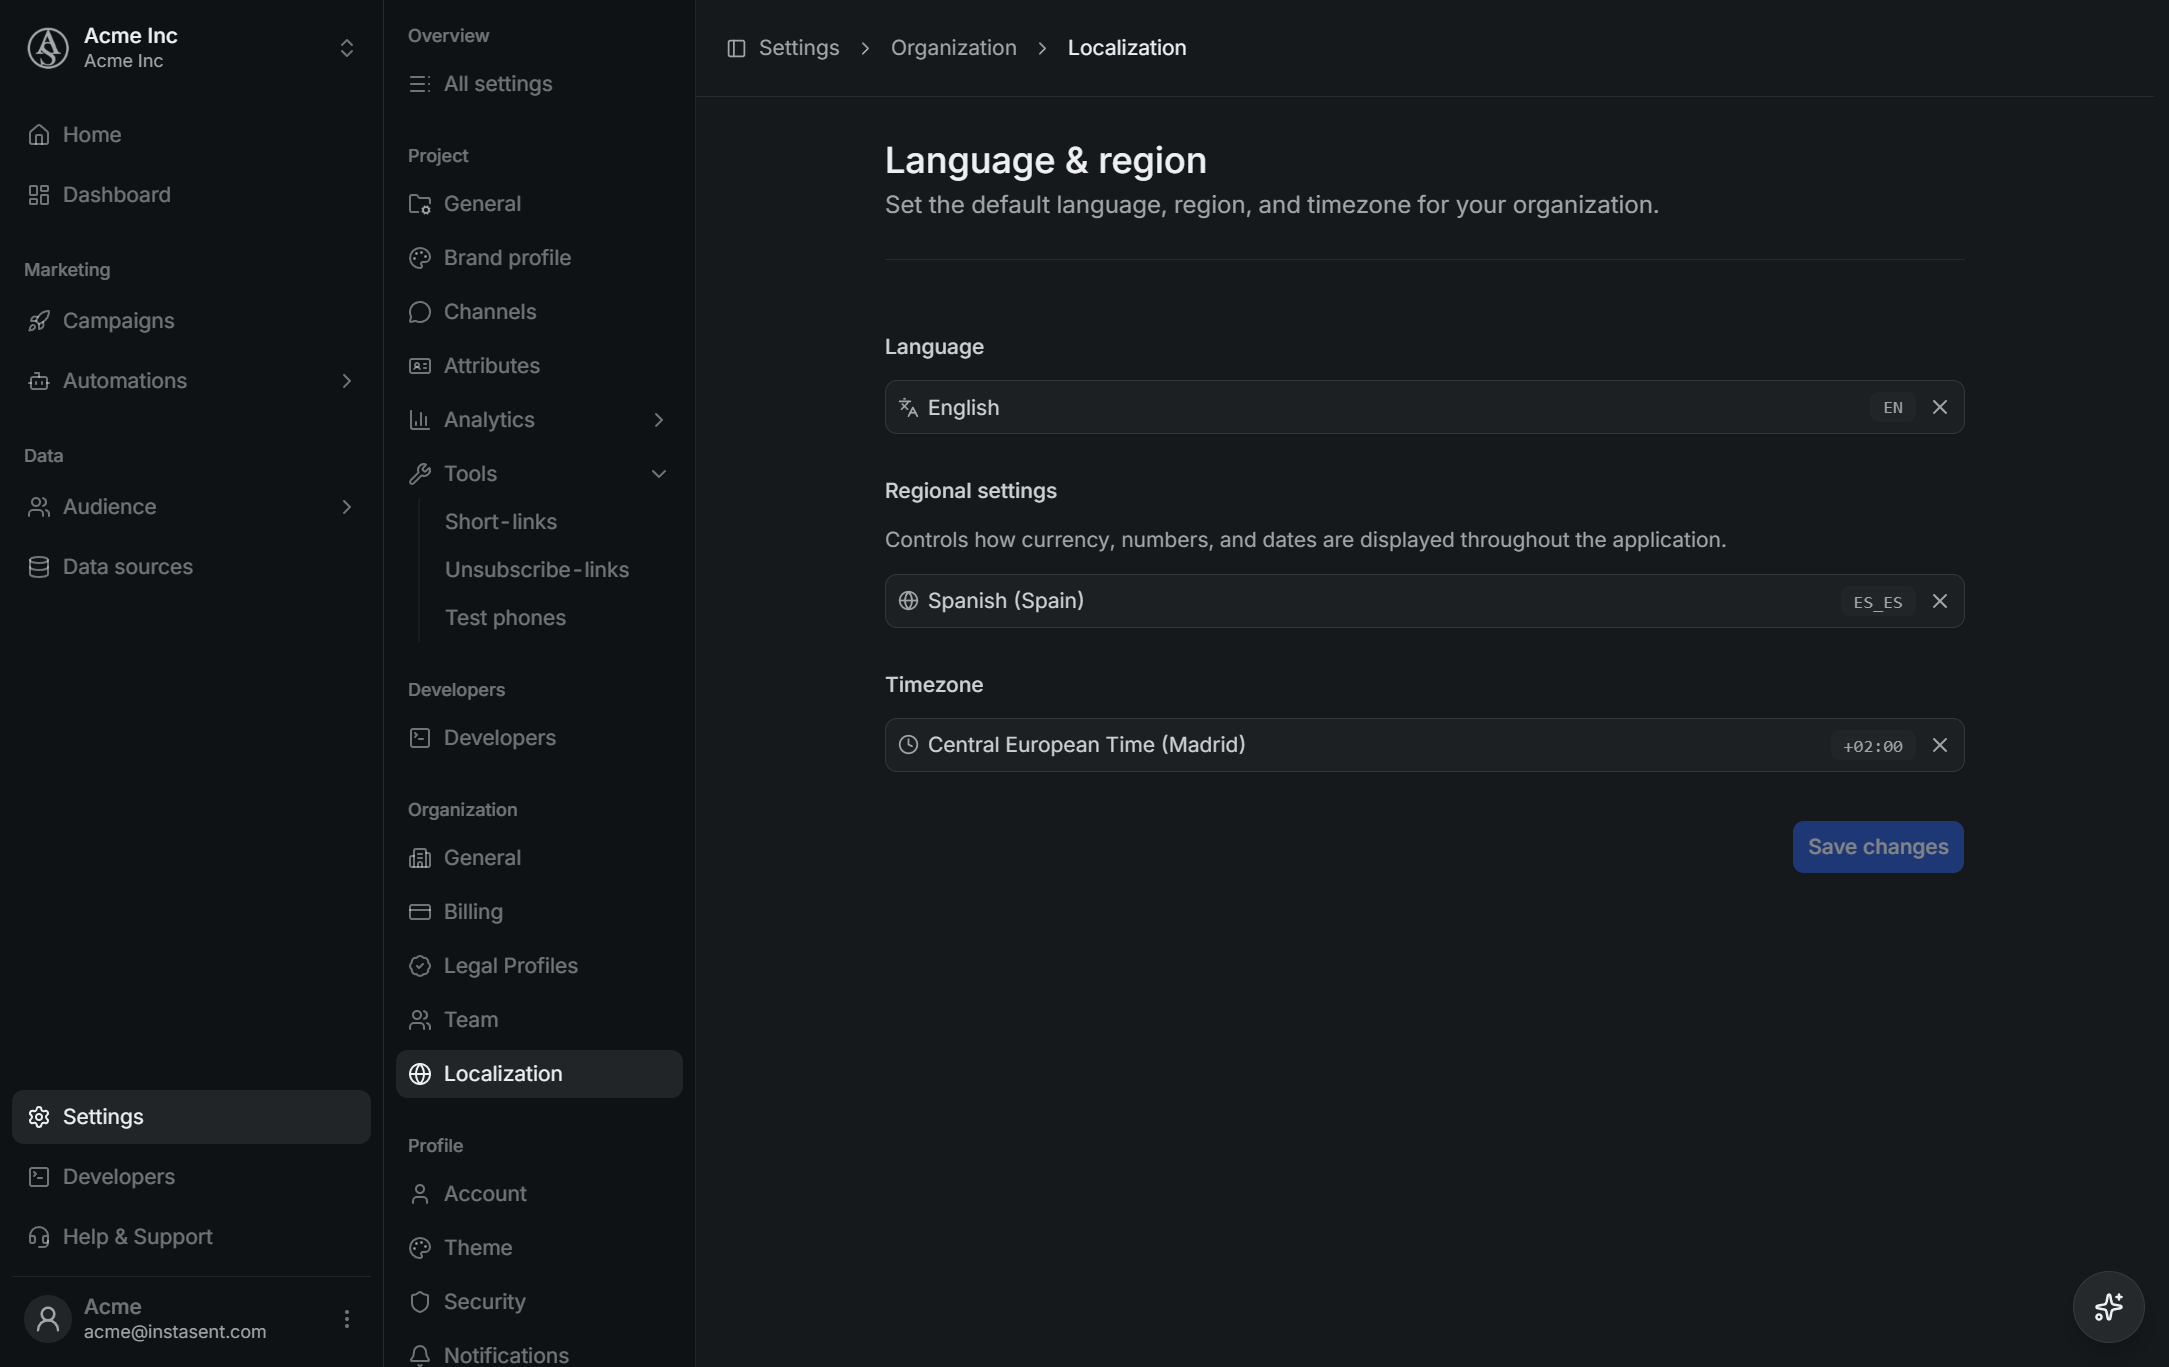Toggle the sidebar panel icon beside Settings
2169x1367 pixels.
pos(736,48)
